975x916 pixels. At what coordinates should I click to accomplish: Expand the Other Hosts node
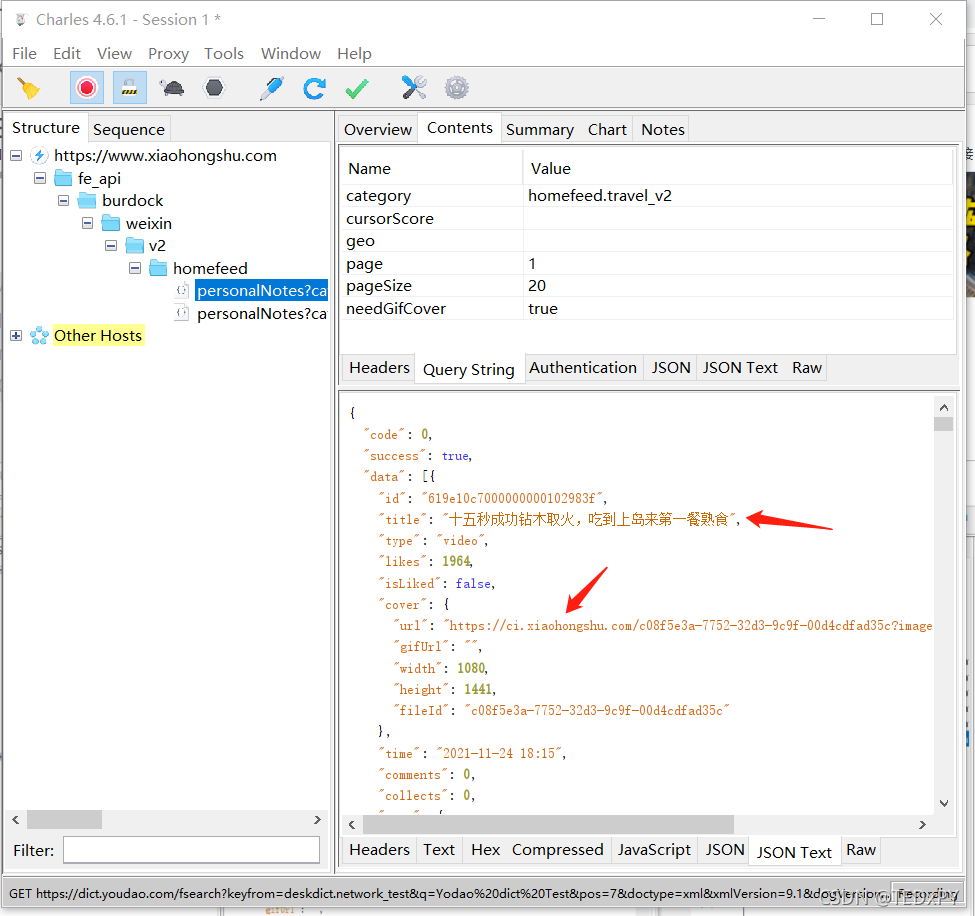pos(16,336)
